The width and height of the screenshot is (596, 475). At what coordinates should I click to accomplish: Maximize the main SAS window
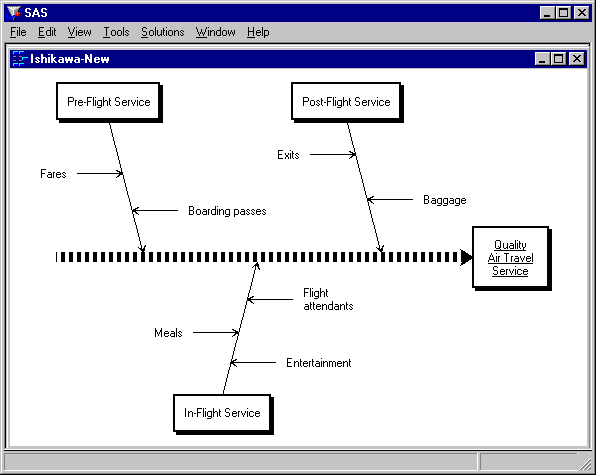(563, 13)
